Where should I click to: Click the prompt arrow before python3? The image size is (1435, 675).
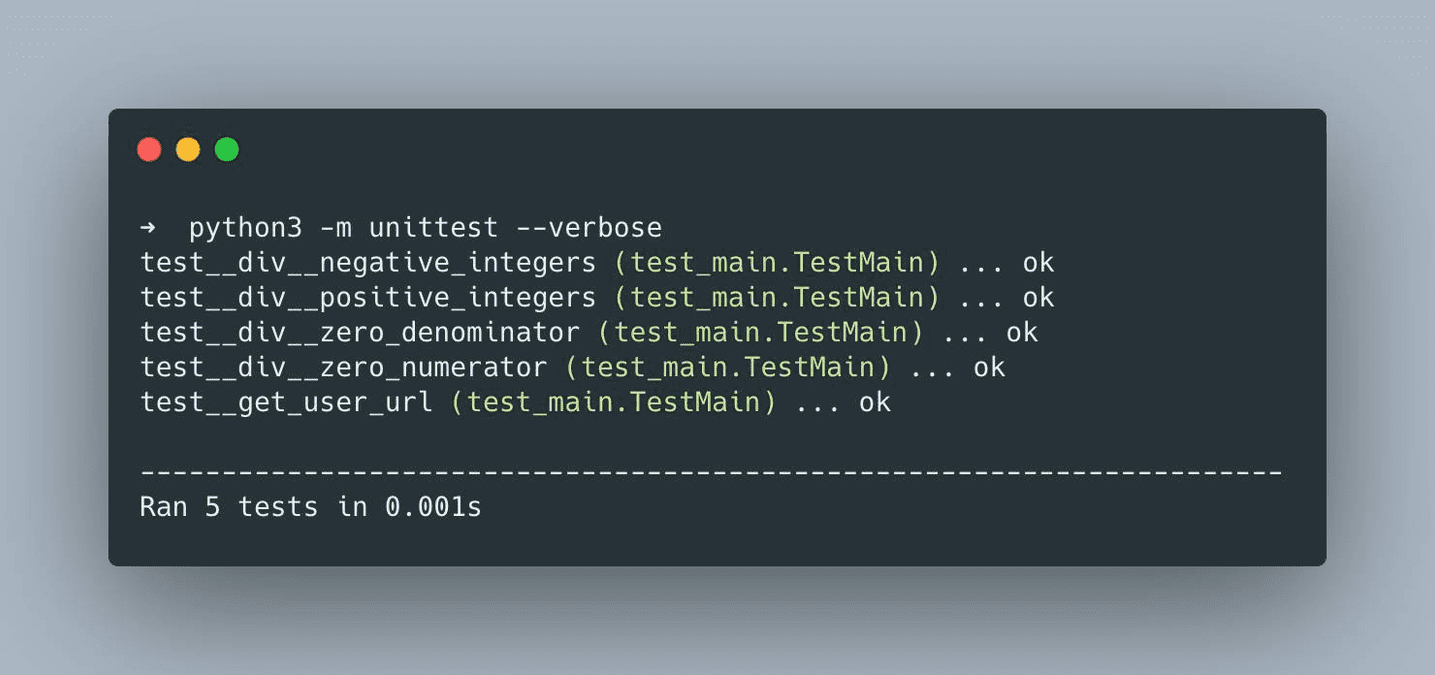(148, 228)
